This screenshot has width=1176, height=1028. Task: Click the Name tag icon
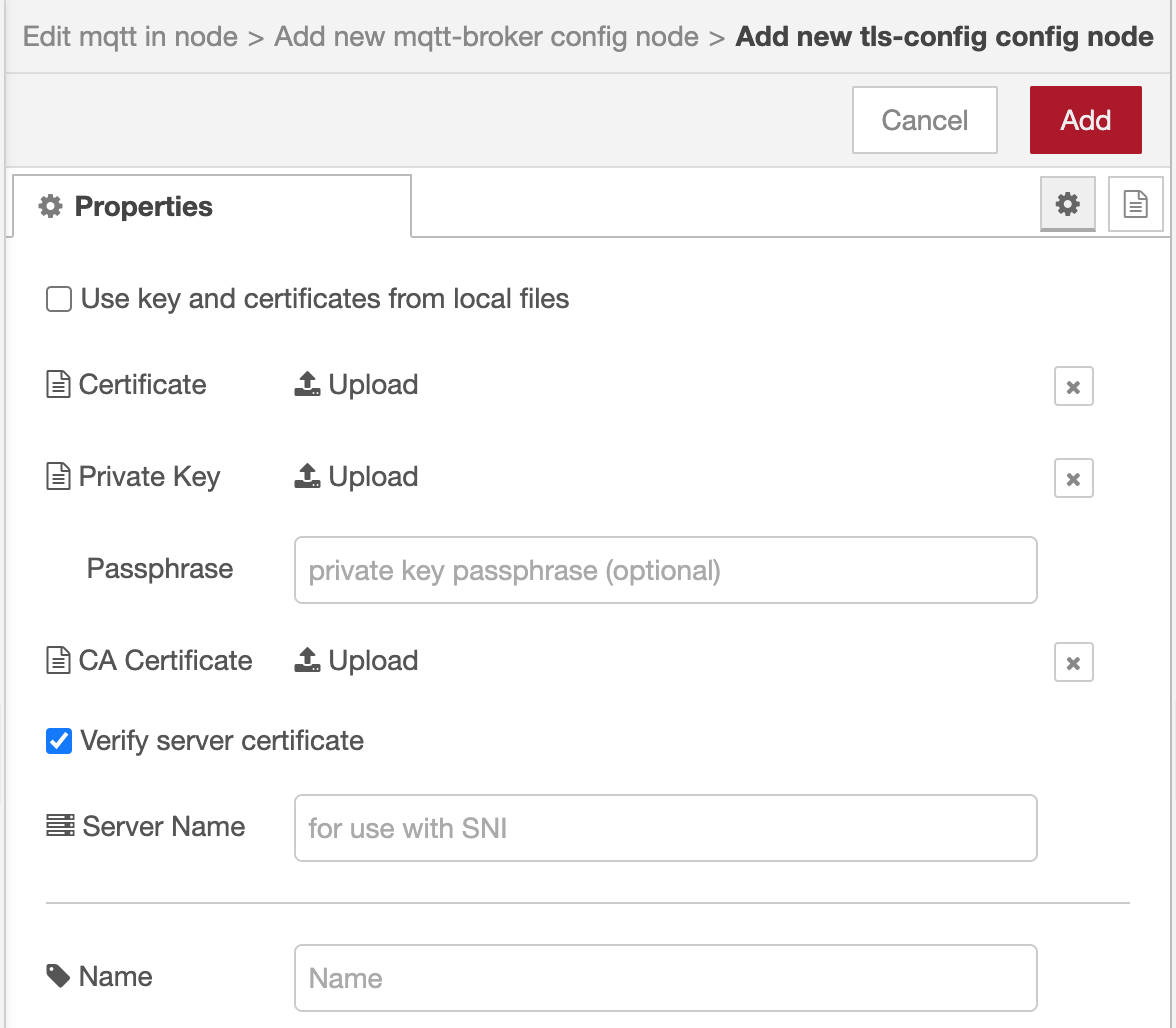(59, 976)
